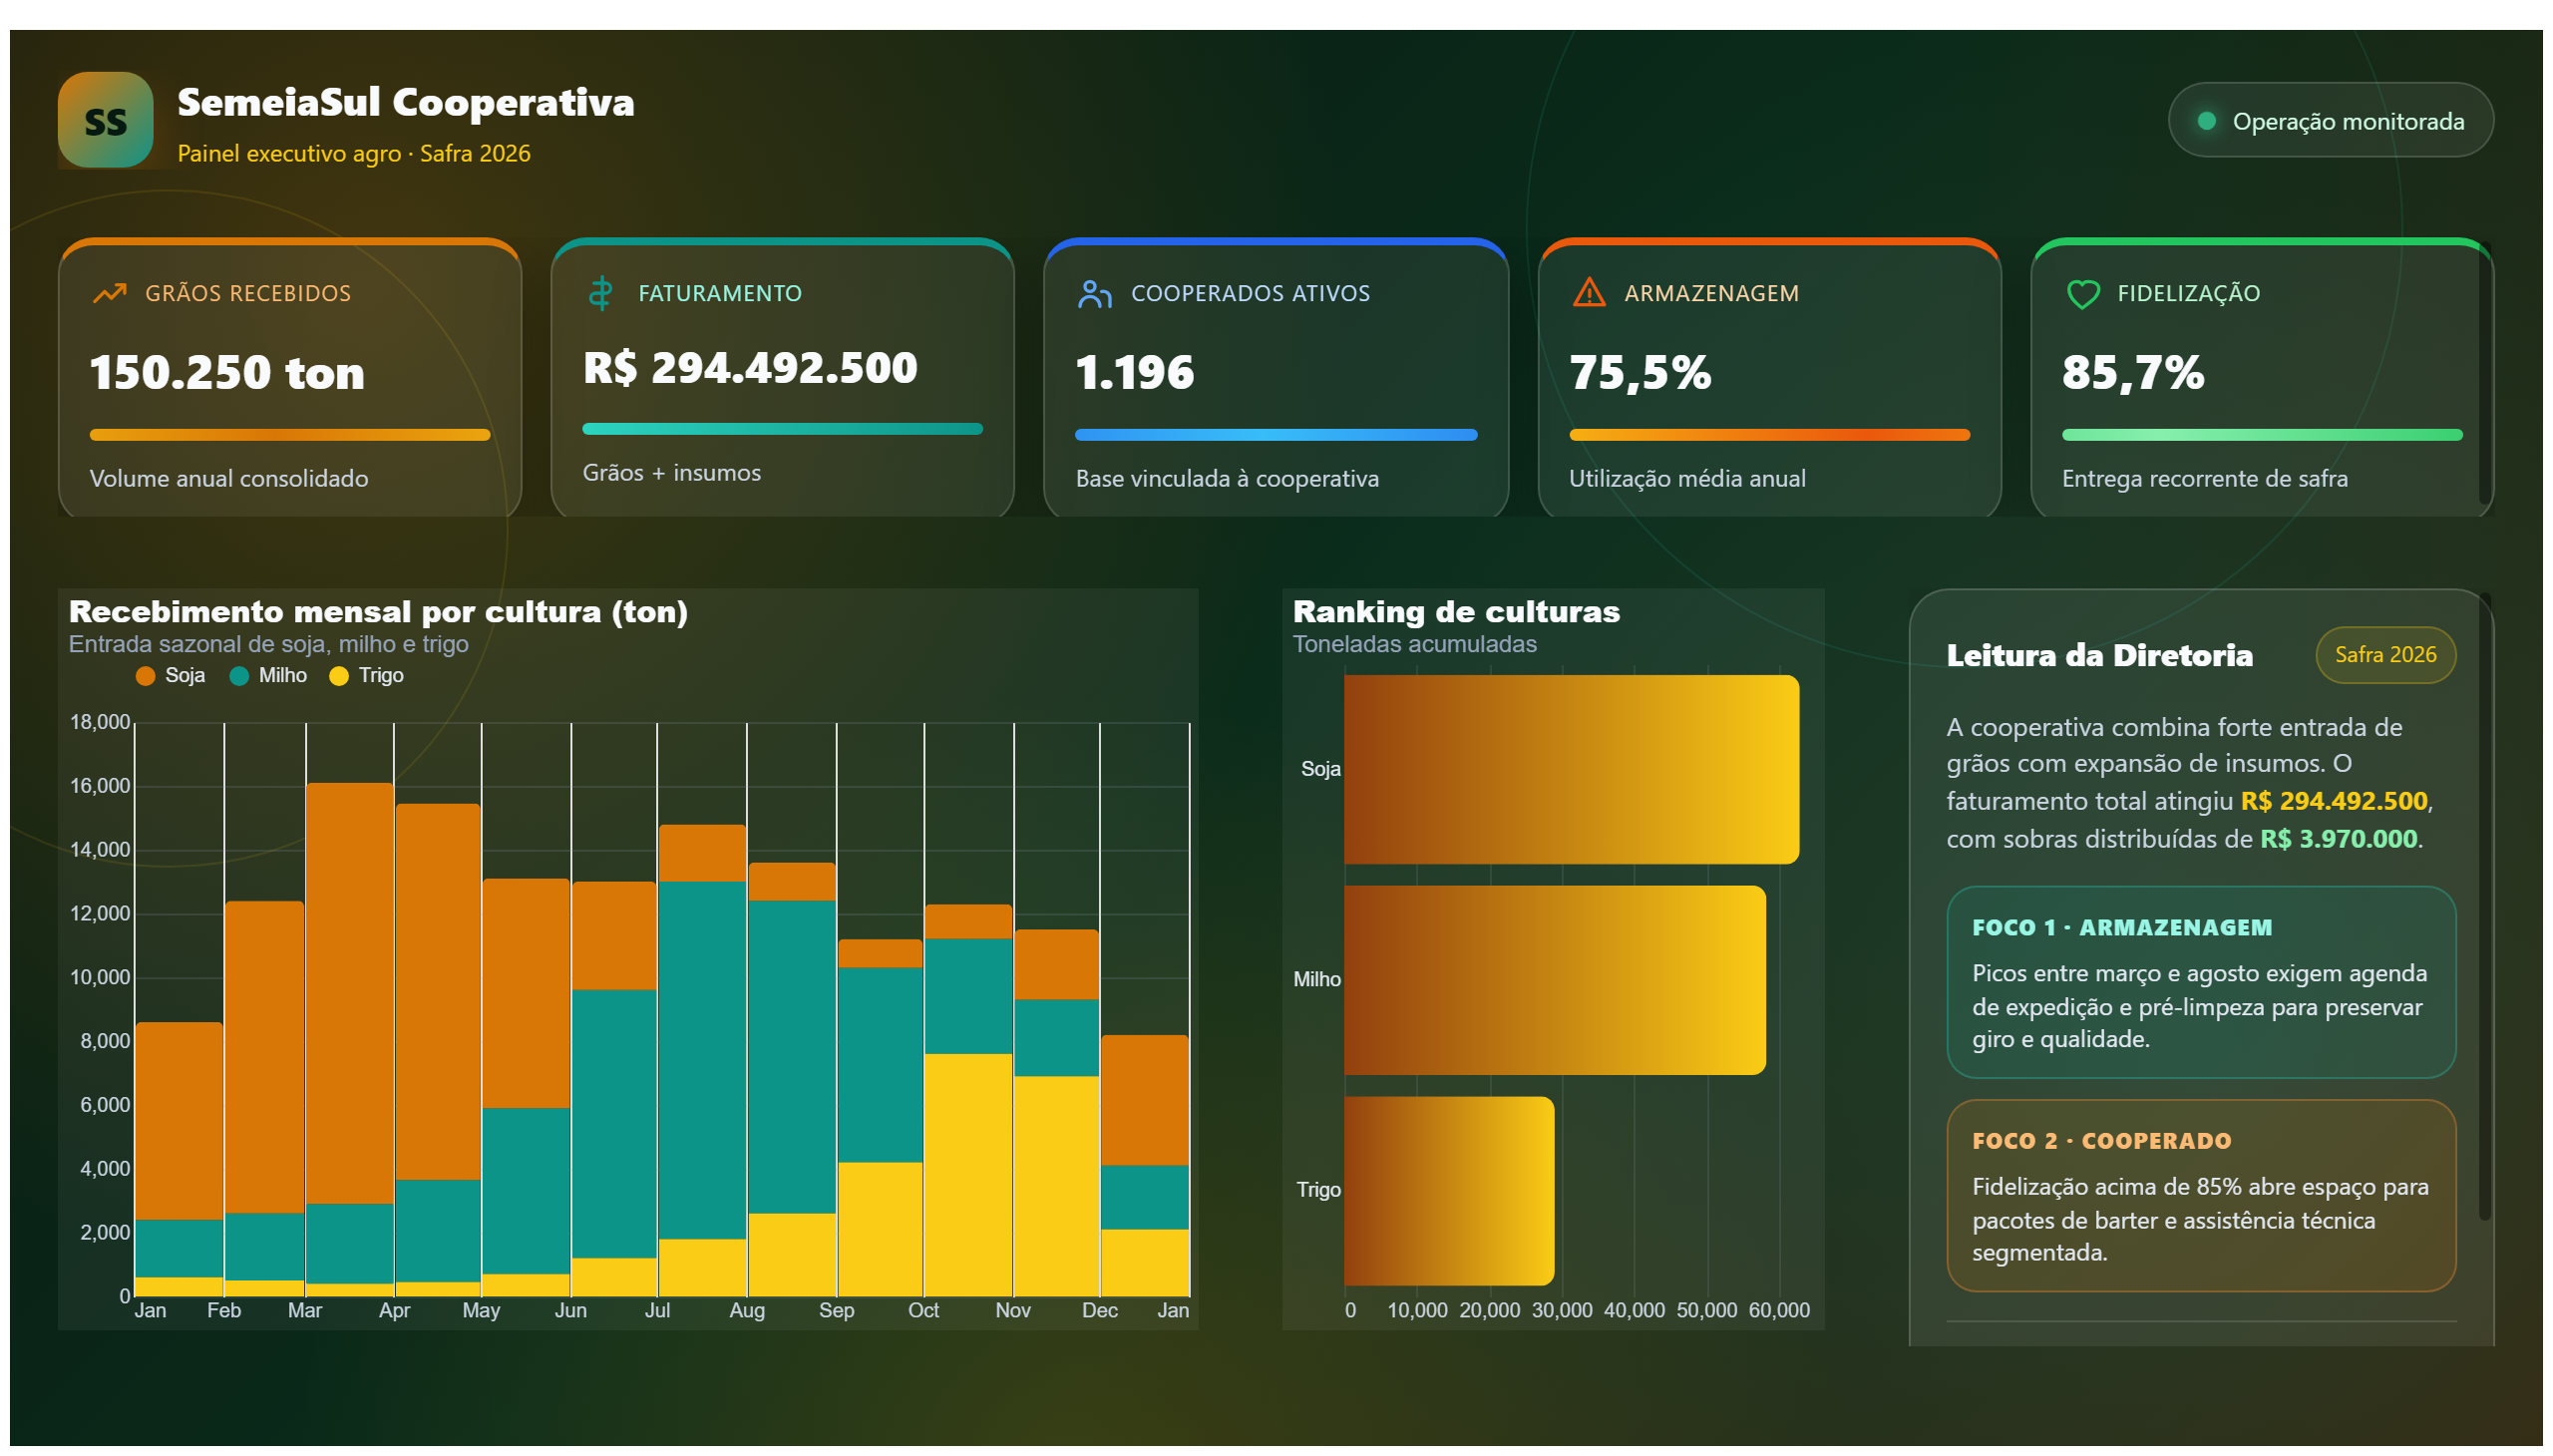Open the Foco 1 Armazenagem card

[2200, 981]
